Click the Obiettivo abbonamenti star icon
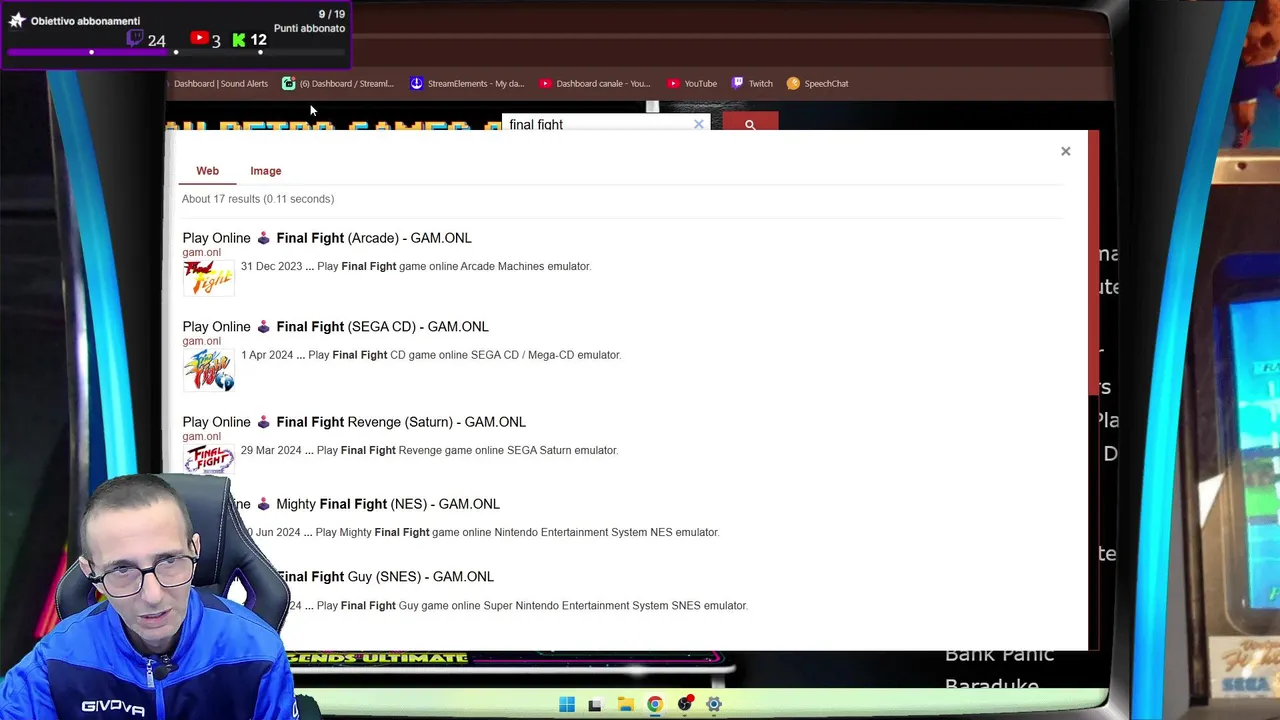The height and width of the screenshot is (720, 1280). 17,20
